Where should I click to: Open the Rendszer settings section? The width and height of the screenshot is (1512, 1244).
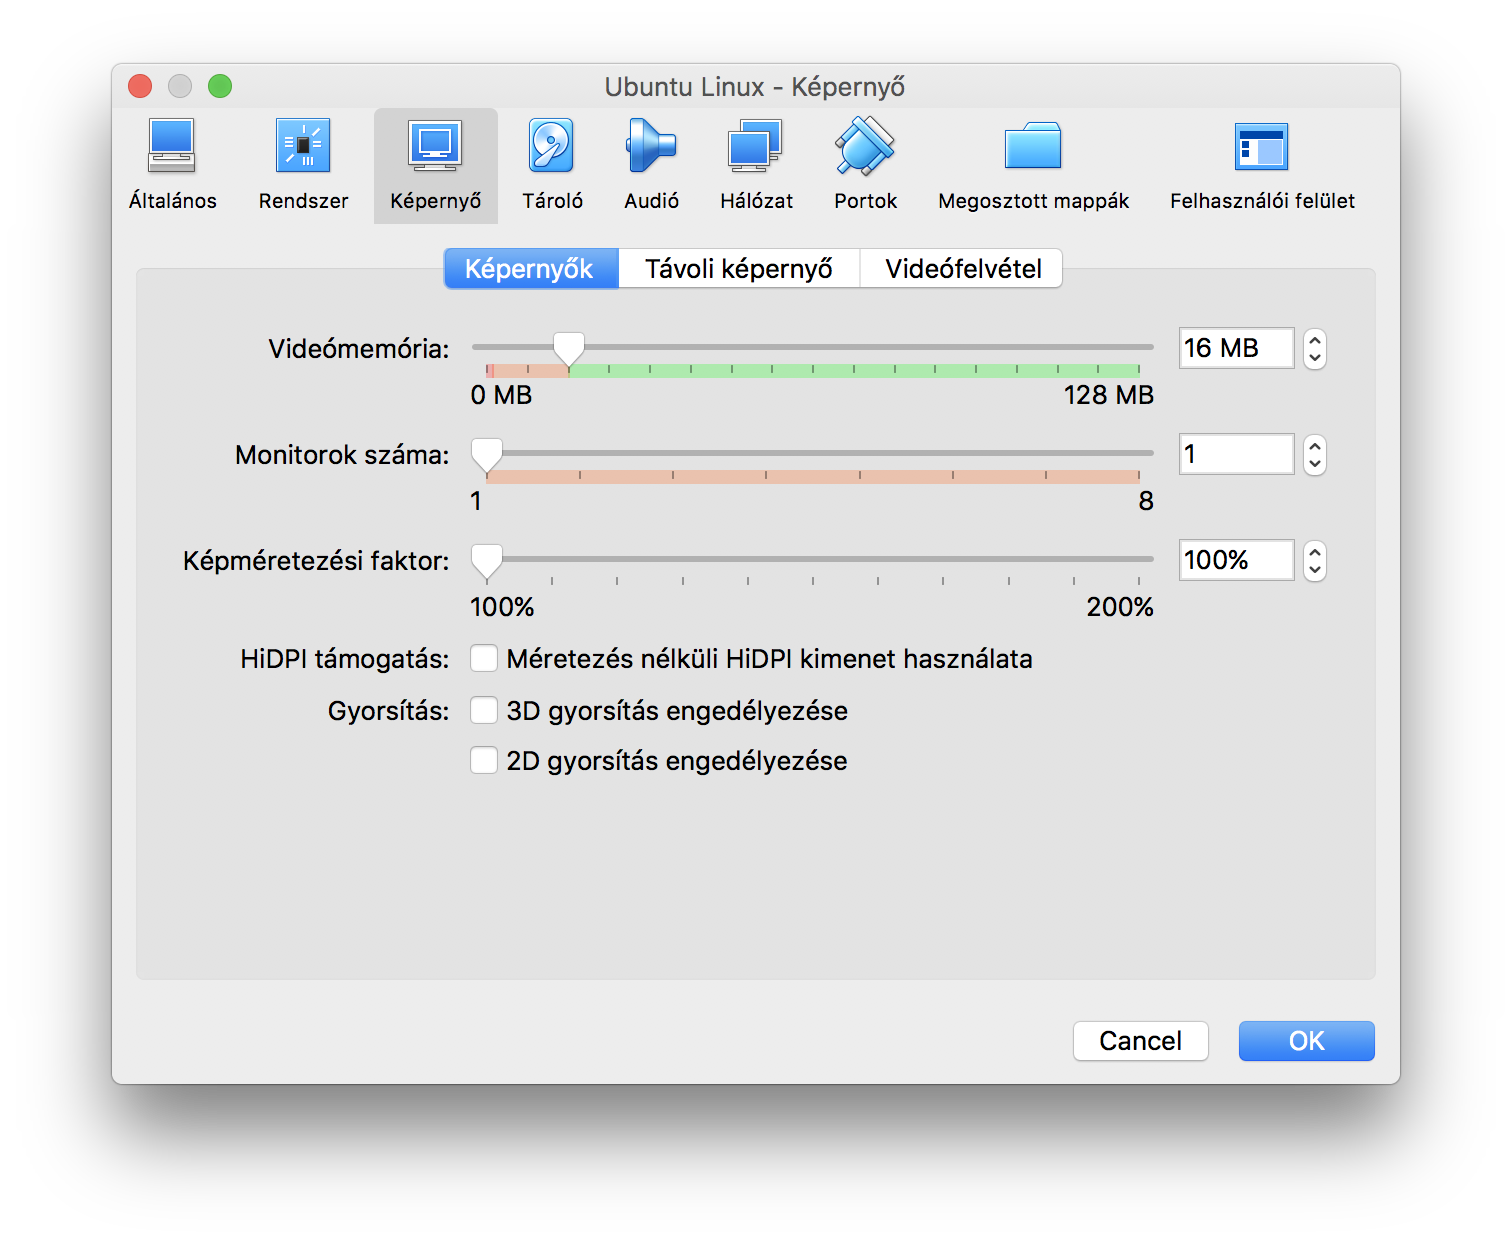pos(303,165)
